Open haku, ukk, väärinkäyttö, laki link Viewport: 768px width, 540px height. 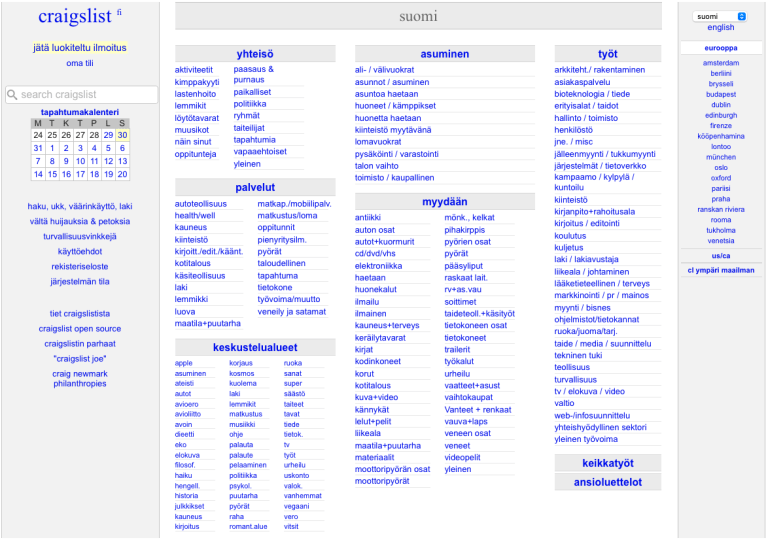coord(80,206)
